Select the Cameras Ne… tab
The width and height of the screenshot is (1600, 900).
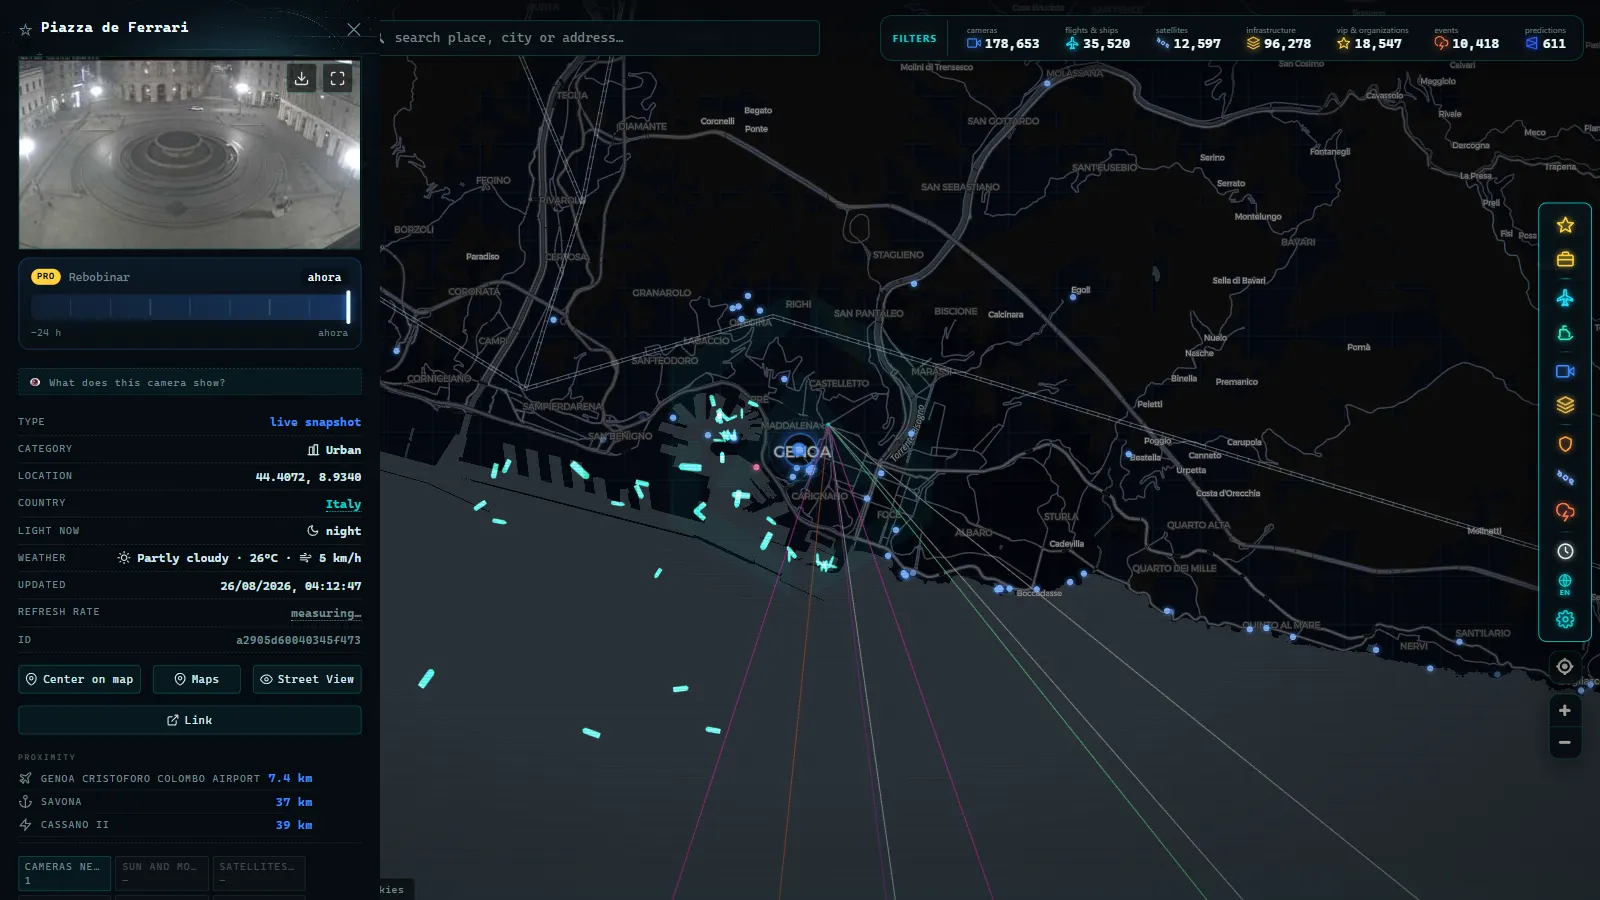64,873
